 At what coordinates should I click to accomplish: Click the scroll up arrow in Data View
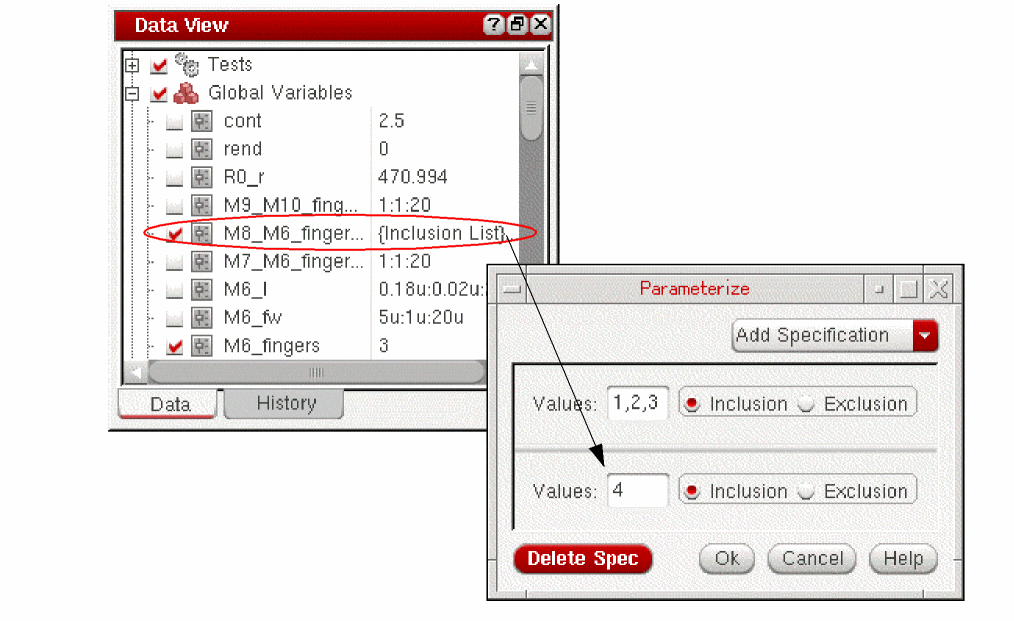(531, 64)
